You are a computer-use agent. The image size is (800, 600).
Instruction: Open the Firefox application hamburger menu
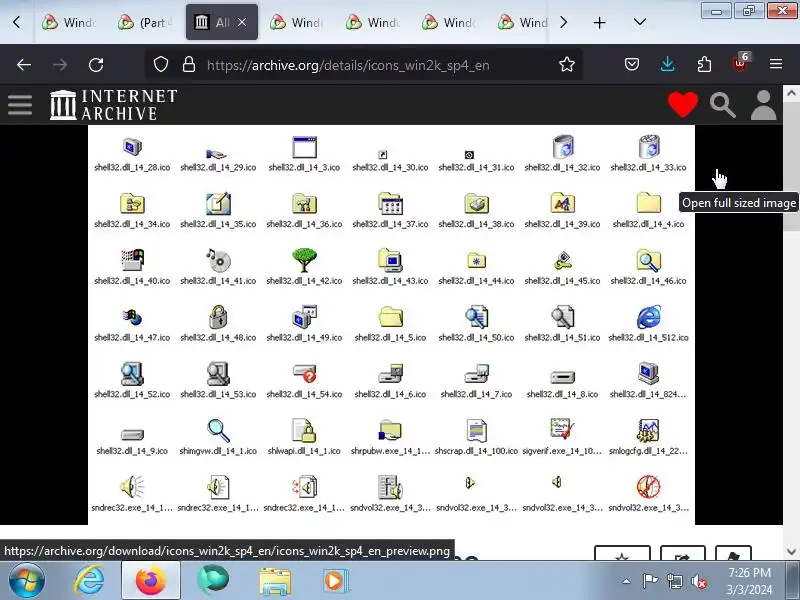coord(776,64)
